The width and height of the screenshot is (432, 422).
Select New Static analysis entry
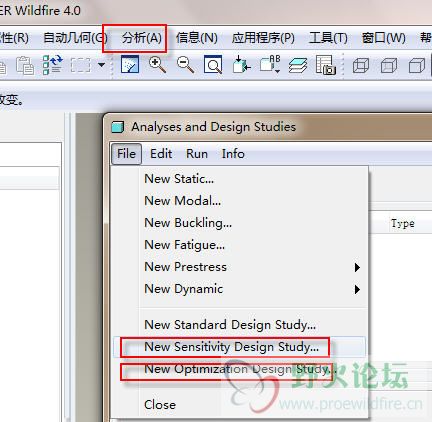point(179,179)
